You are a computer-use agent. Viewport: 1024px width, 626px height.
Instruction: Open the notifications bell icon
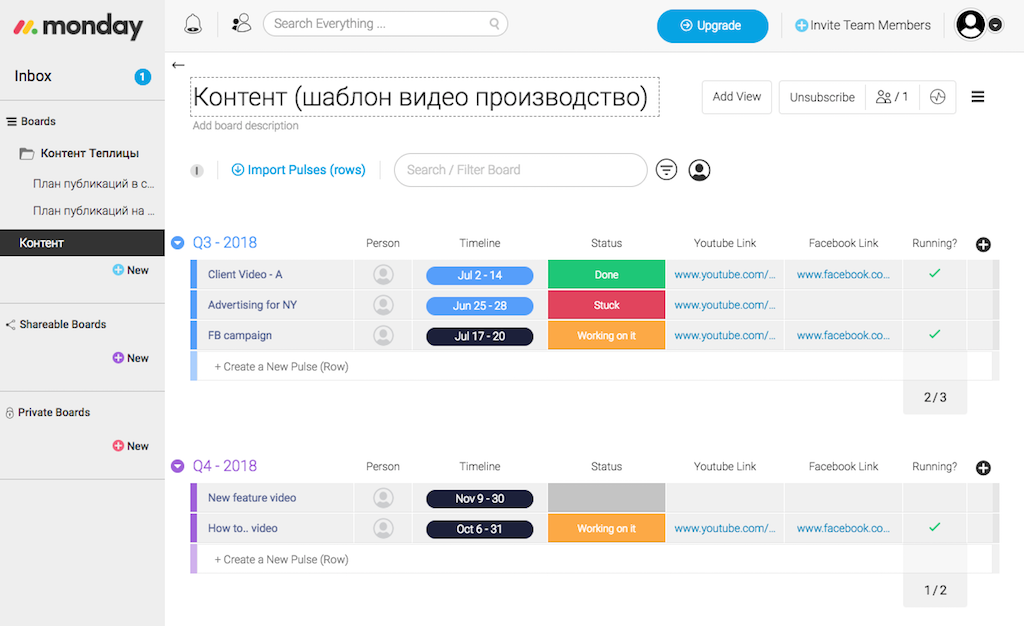click(193, 24)
